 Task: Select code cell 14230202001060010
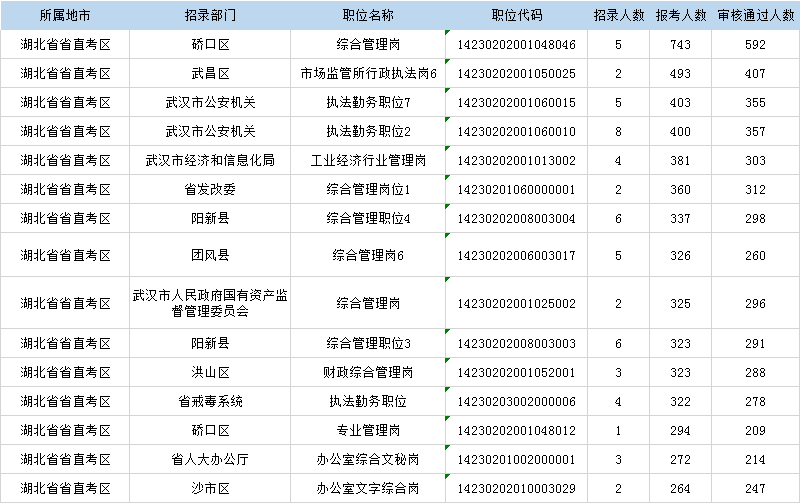516,132
